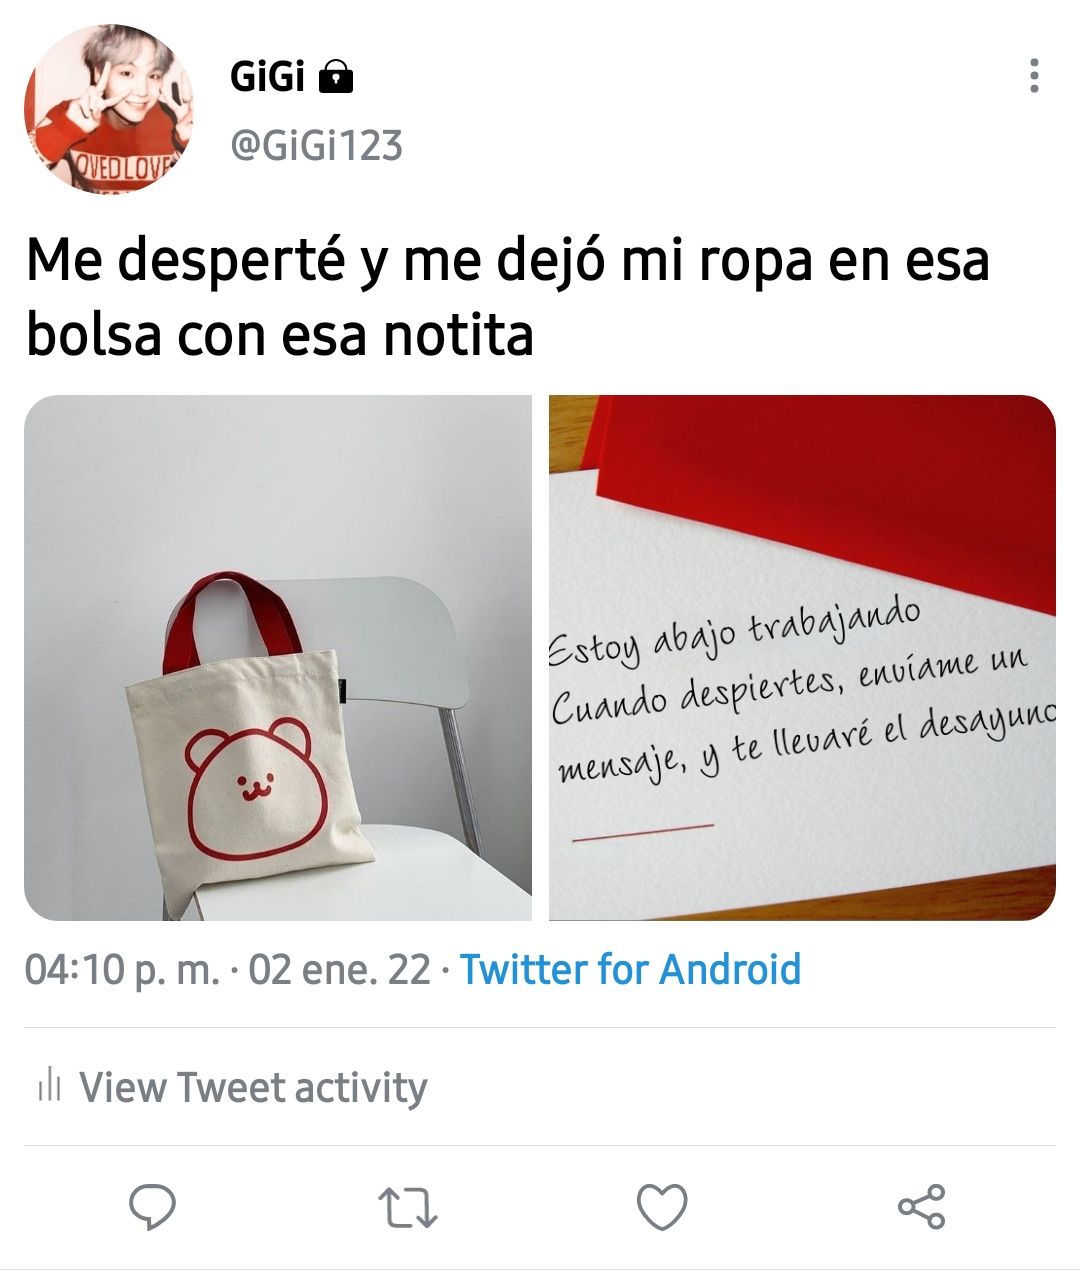
Task: Open the GiGi display name
Action: pyautogui.click(x=267, y=76)
